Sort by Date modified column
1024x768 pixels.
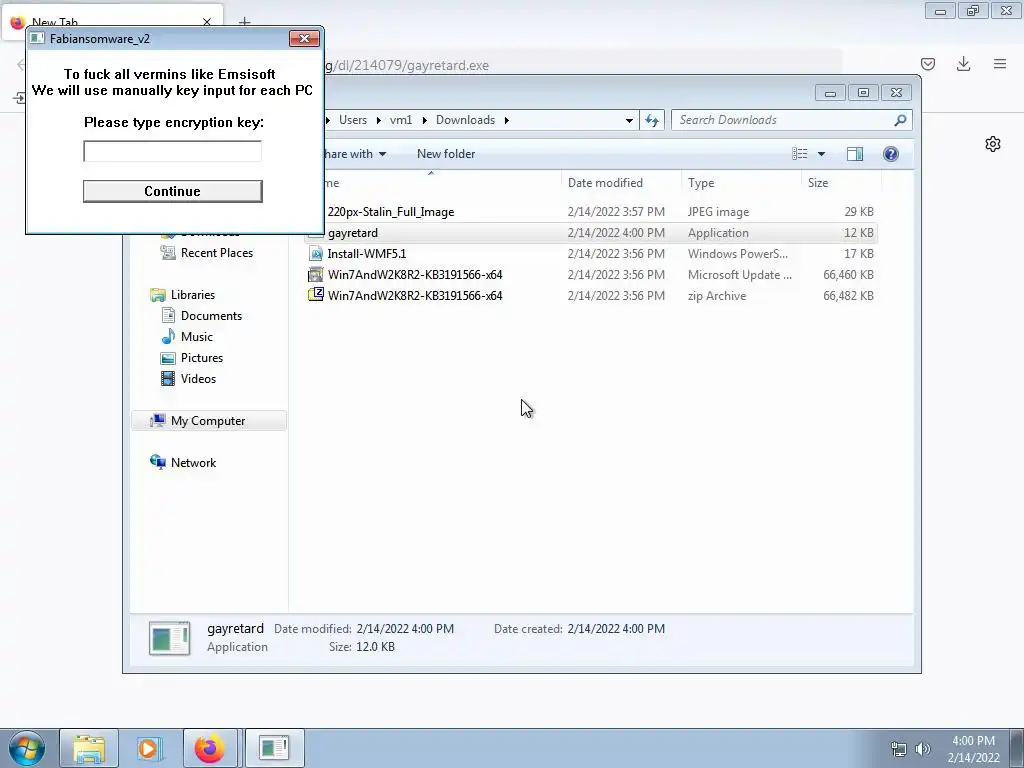tap(605, 183)
